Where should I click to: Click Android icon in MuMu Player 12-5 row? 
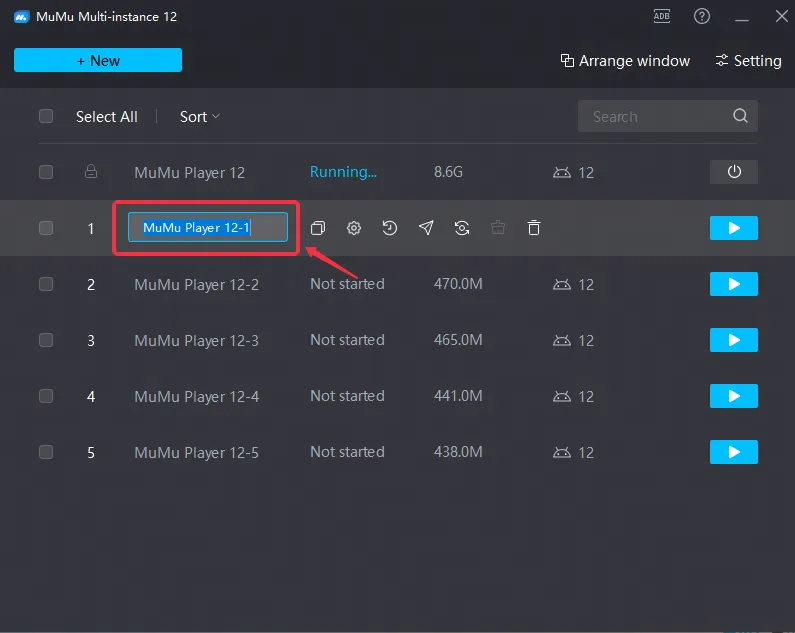tap(562, 452)
